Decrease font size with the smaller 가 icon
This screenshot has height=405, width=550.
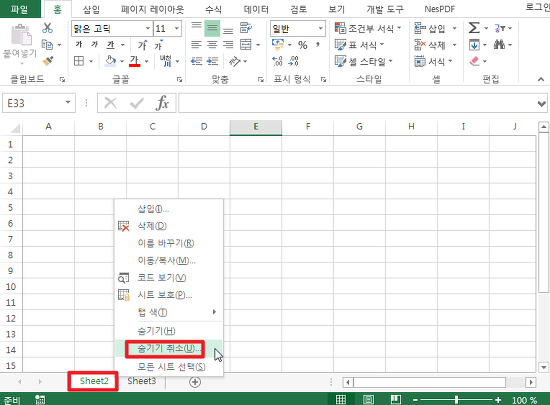pyautogui.click(x=158, y=45)
